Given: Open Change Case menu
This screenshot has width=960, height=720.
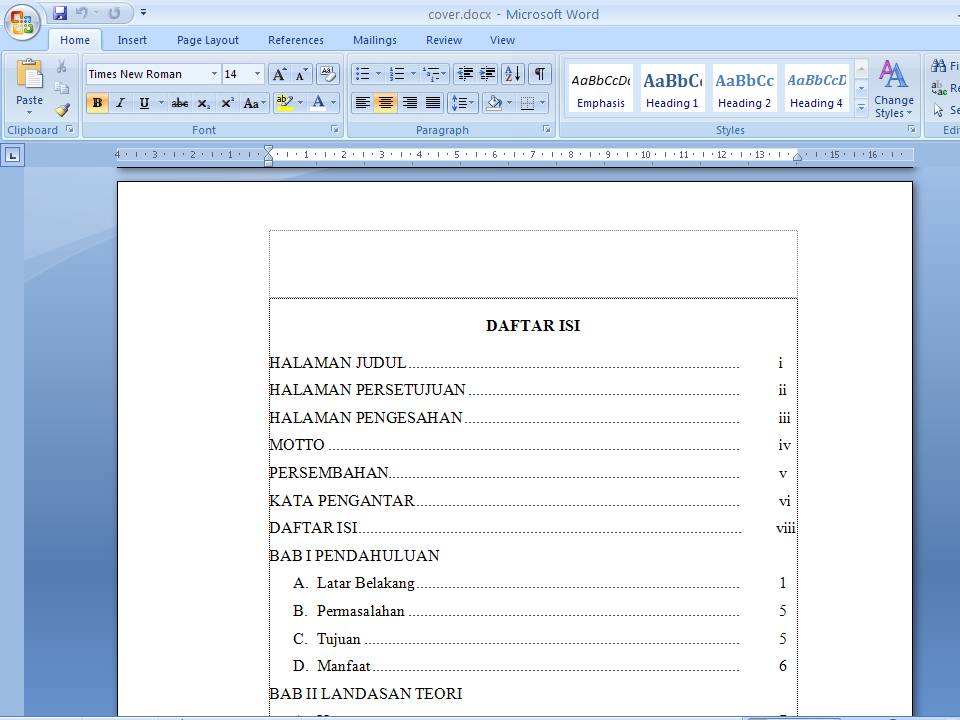Looking at the screenshot, I should [254, 103].
